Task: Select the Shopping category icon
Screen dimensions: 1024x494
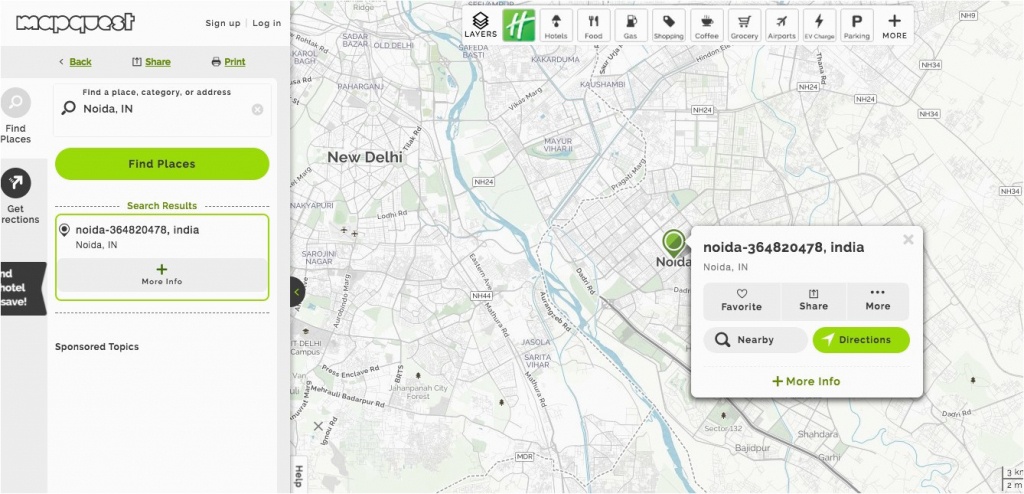Action: coord(668,25)
